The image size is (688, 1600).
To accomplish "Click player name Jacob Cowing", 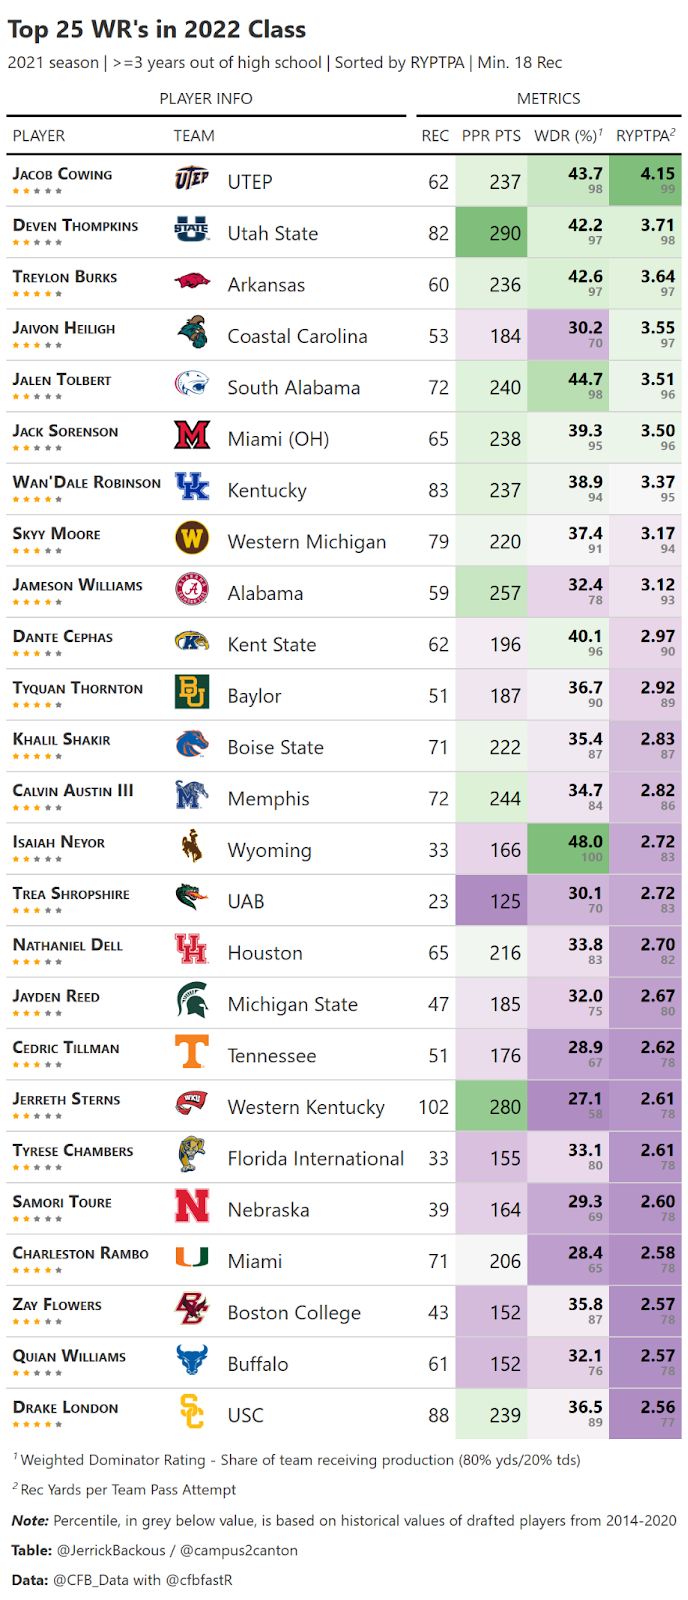I will tap(62, 174).
